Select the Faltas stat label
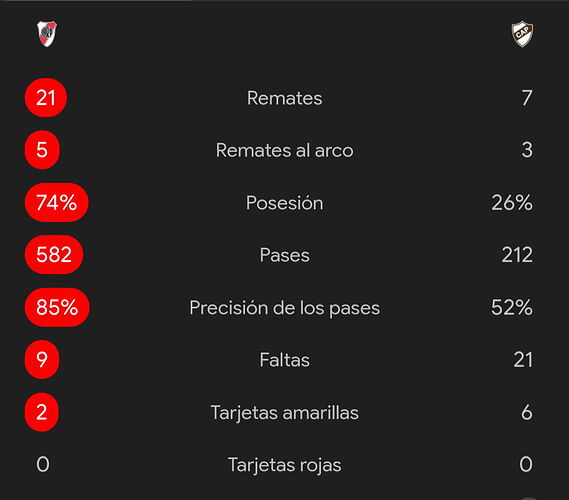This screenshot has width=569, height=500. coord(284,360)
